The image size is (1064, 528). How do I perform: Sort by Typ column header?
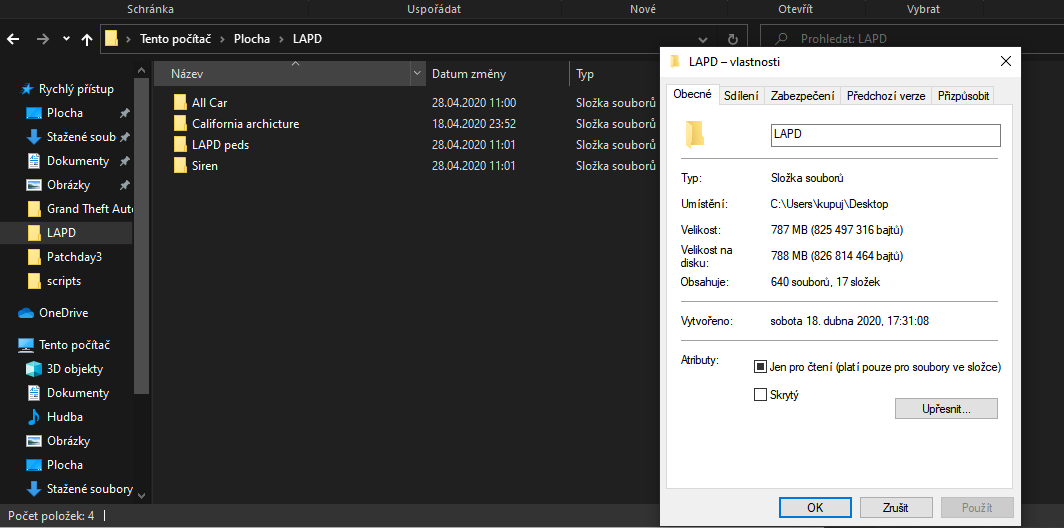[x=614, y=74]
